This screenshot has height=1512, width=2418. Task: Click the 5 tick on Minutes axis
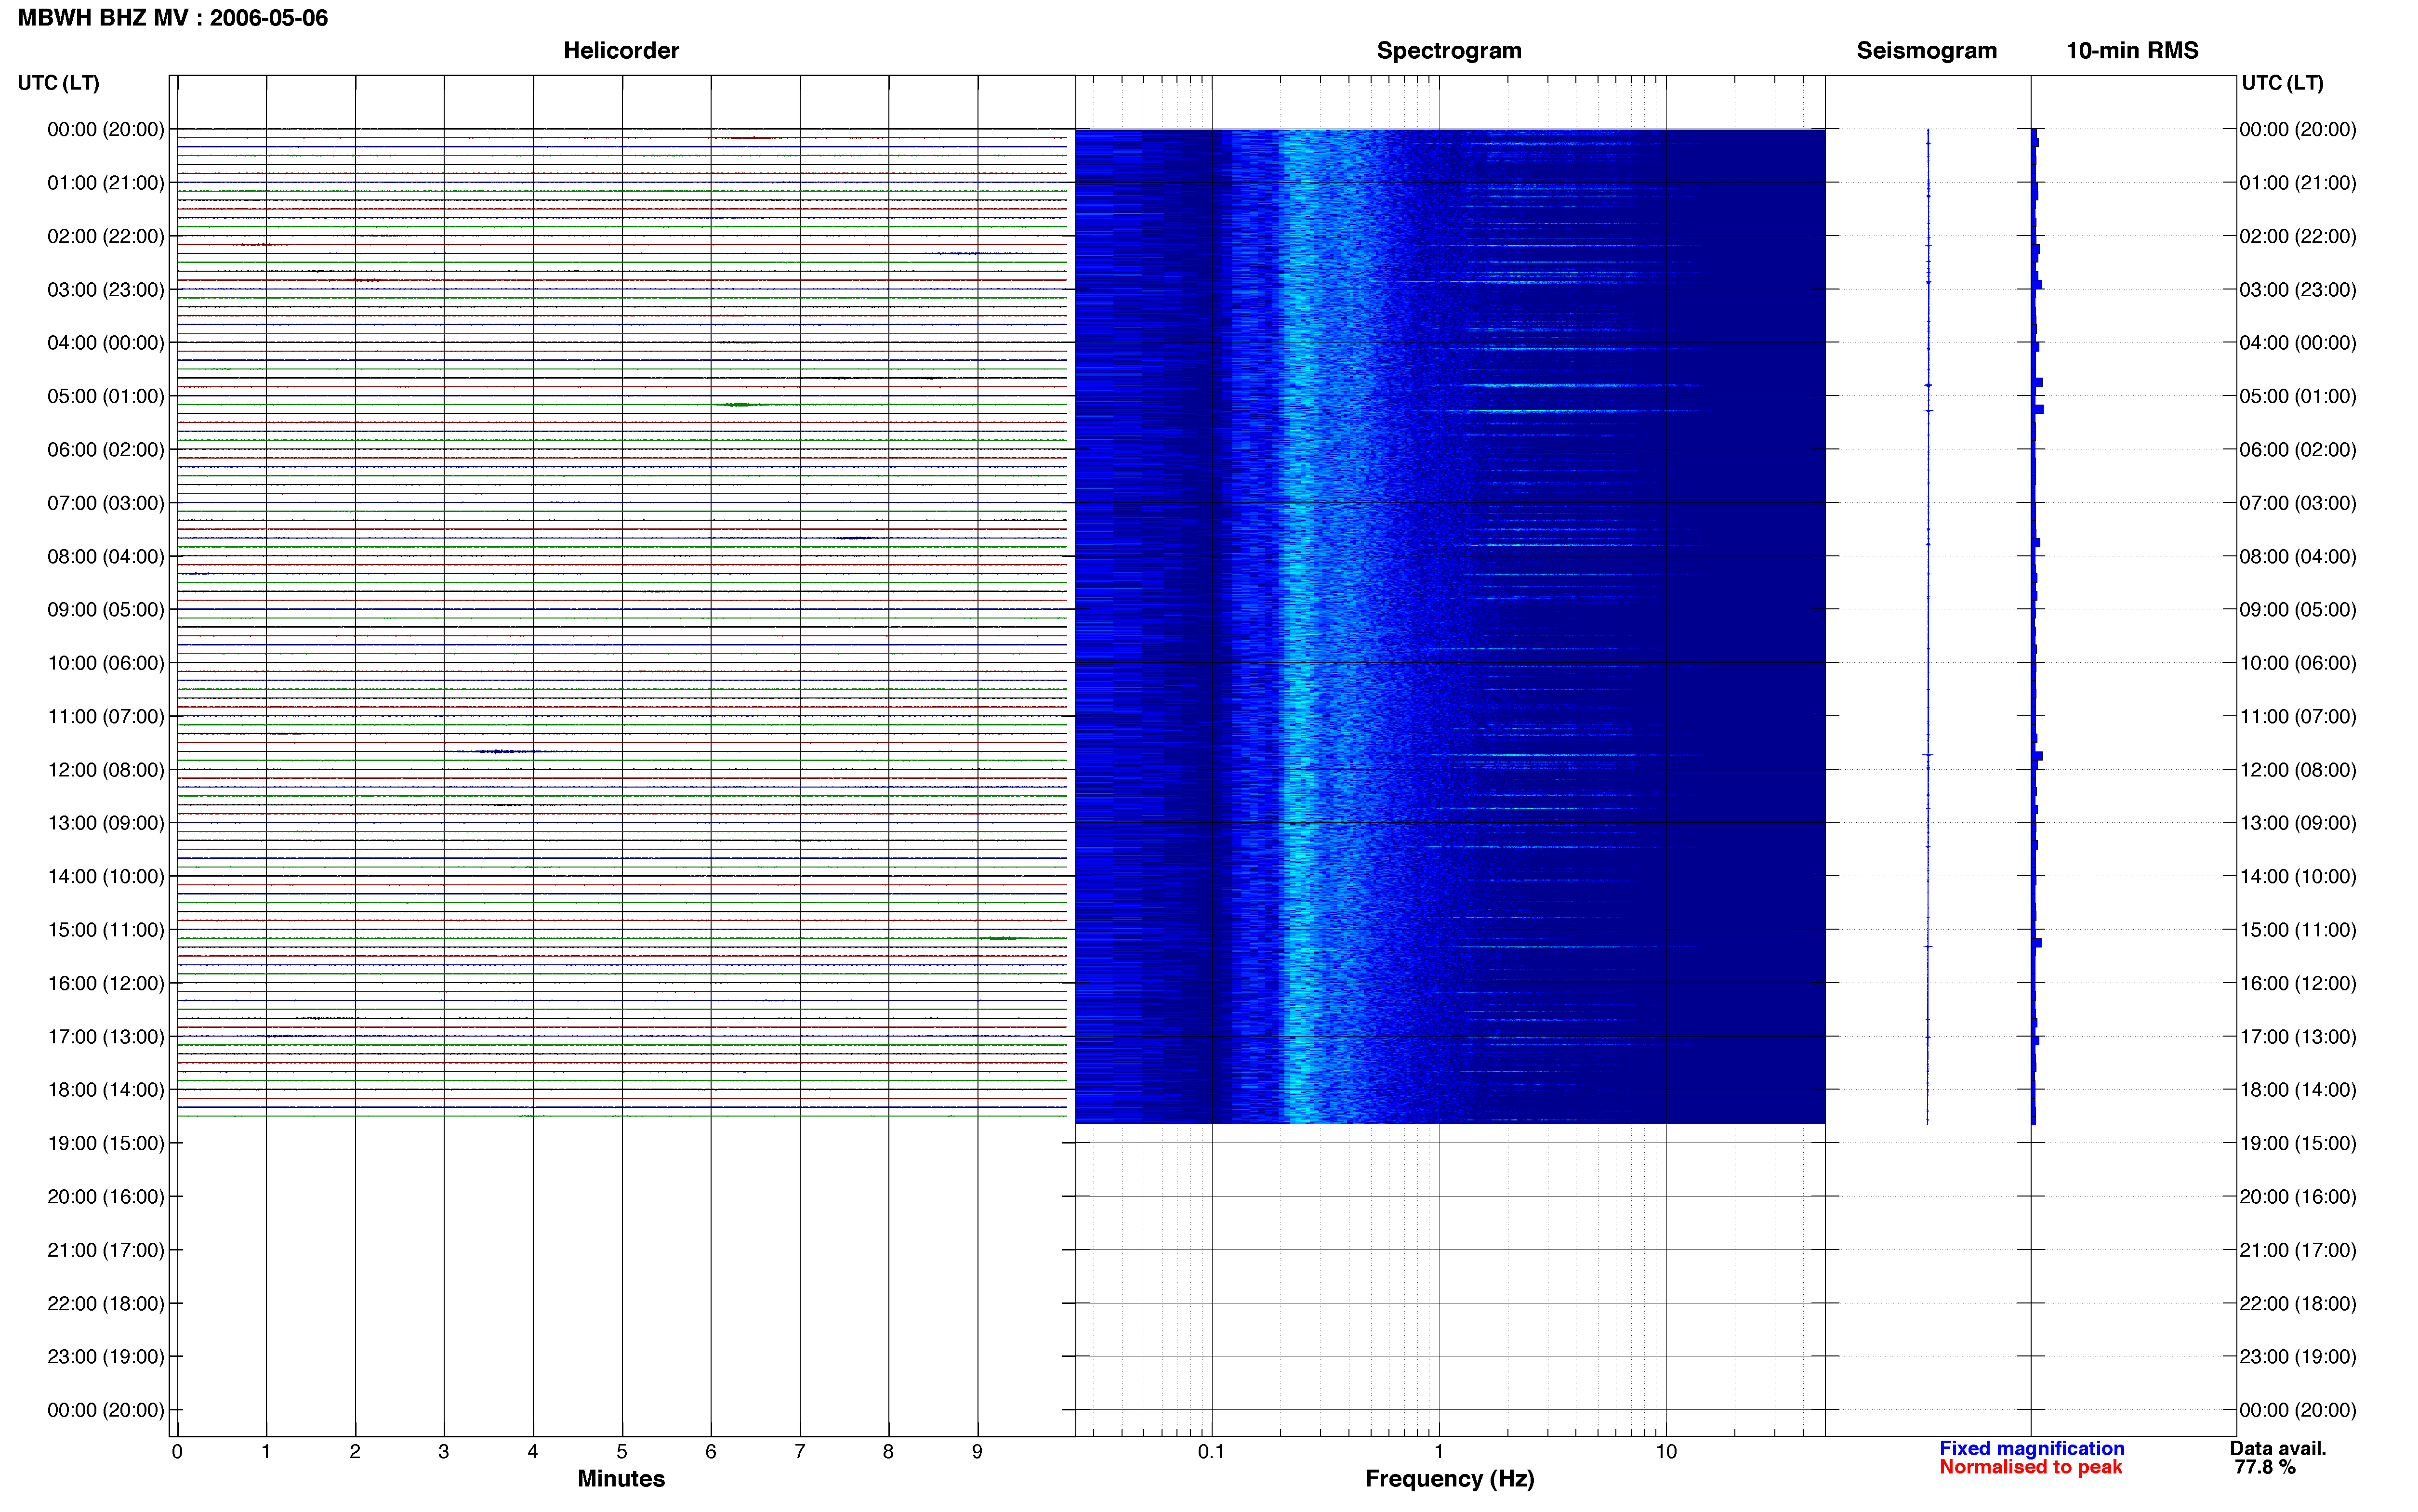[x=622, y=1452]
